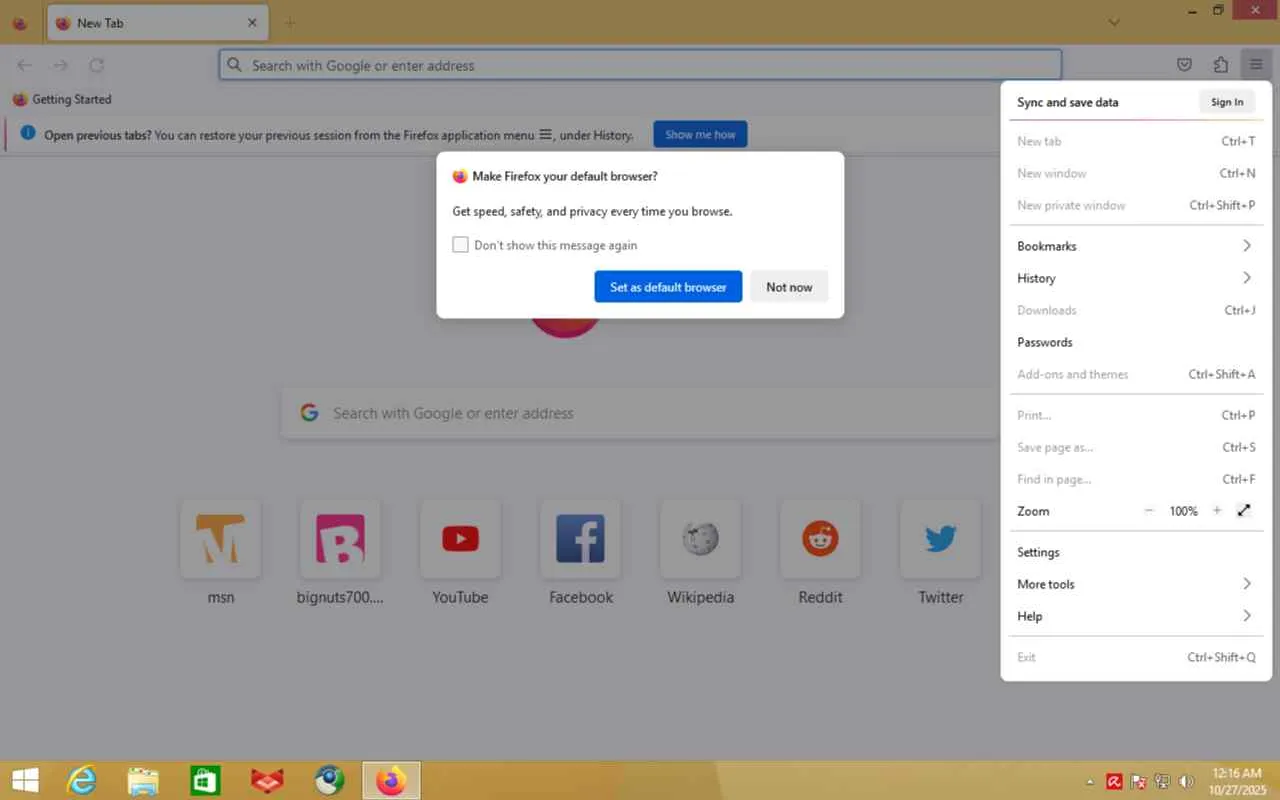Click the Save to Pocket icon
Viewport: 1280px width, 800px height.
click(1184, 65)
